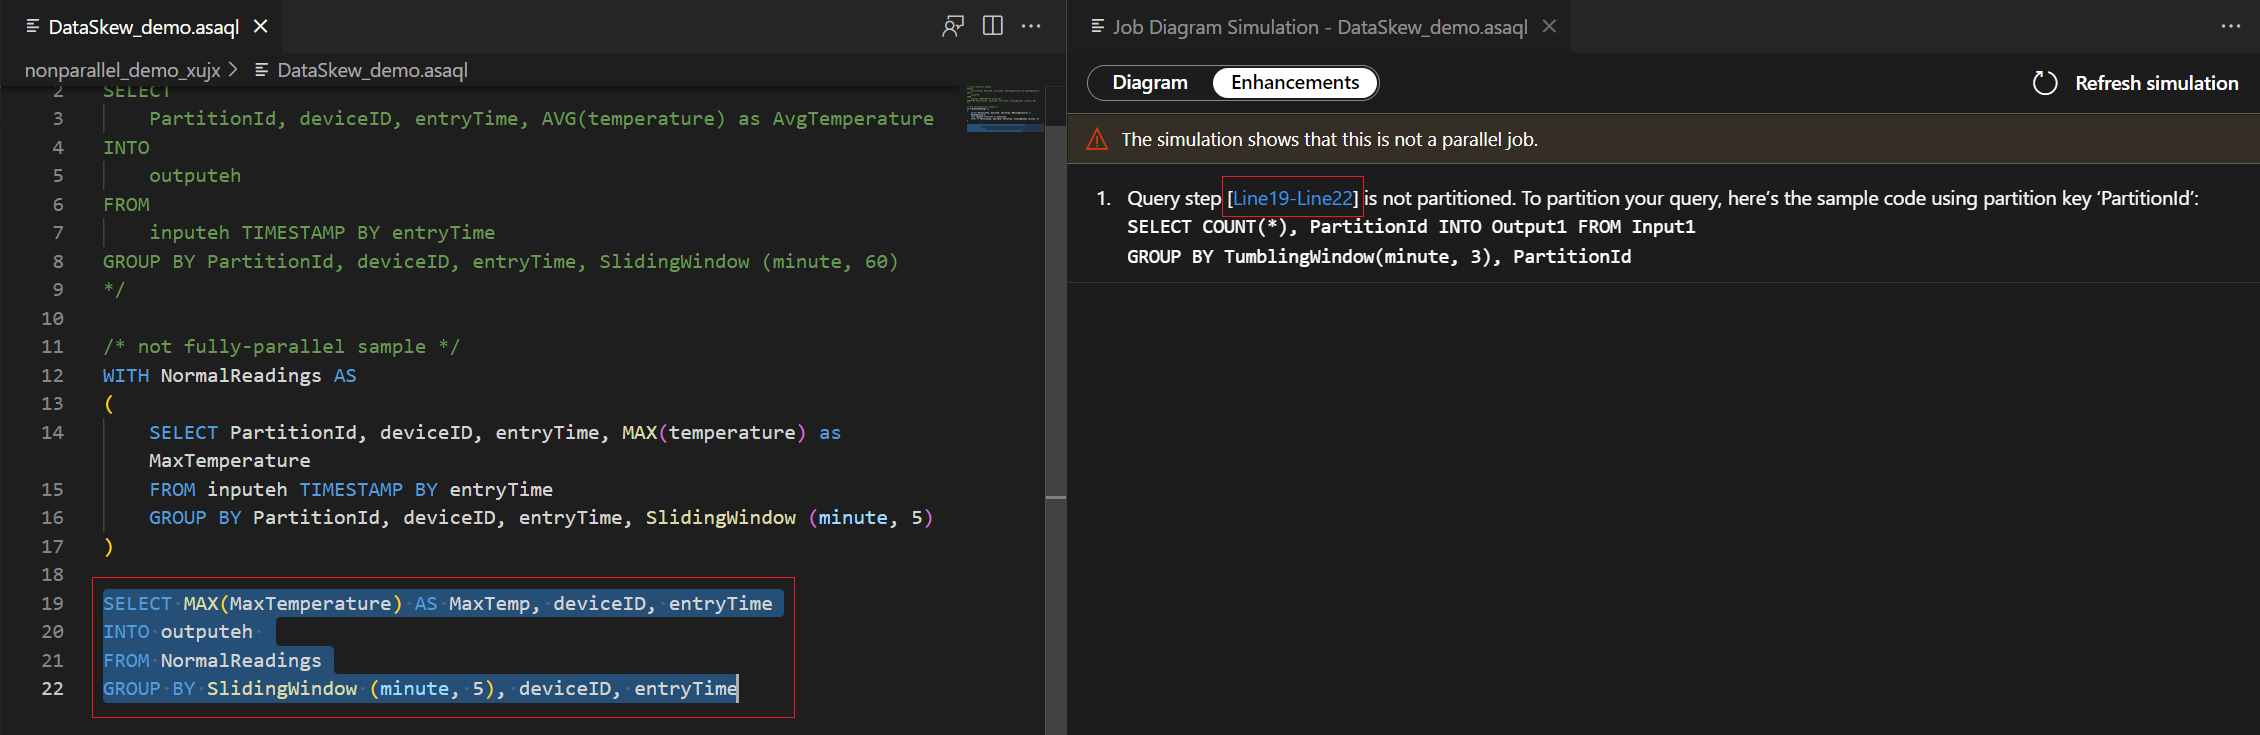Click the nonparallel_demo_xujx breadcrumb folder
Screen dimensions: 2260x735
(122, 70)
